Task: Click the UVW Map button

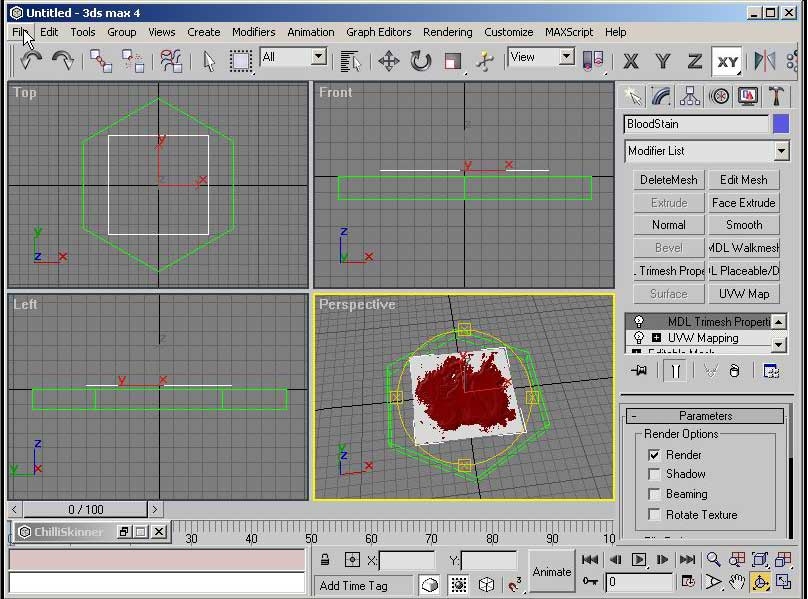Action: [743, 294]
